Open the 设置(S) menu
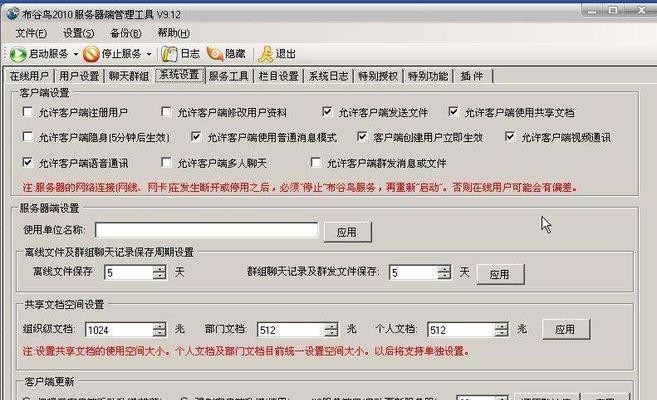 78,33
